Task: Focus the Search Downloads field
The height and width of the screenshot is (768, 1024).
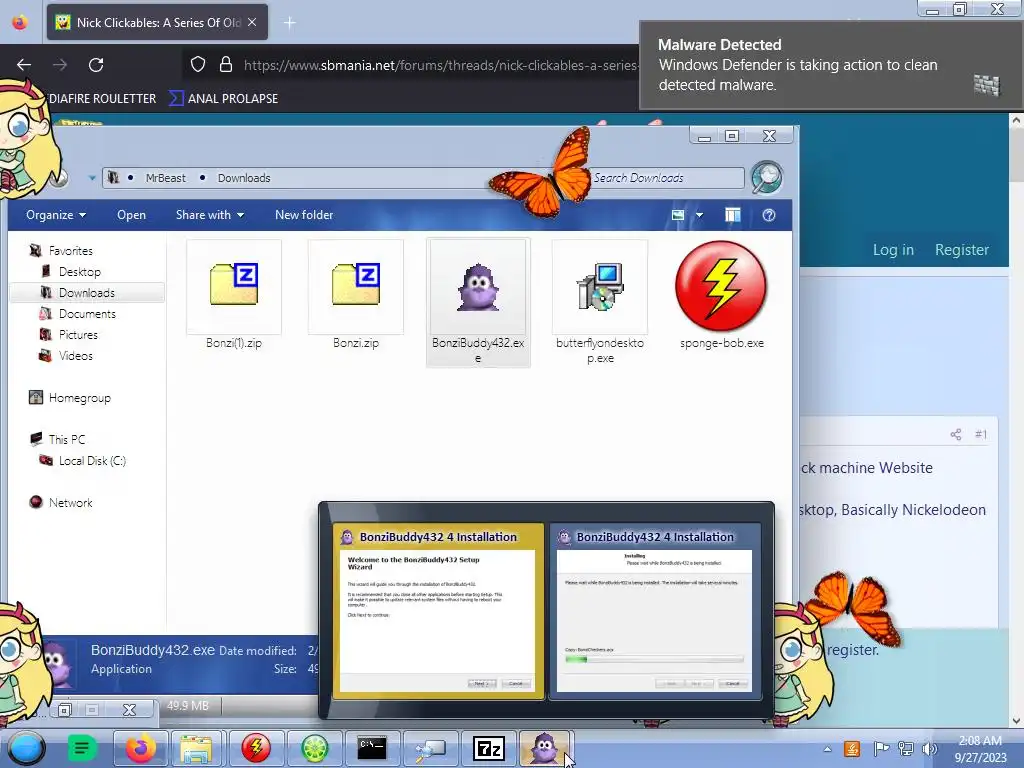Action: pyautogui.click(x=666, y=178)
